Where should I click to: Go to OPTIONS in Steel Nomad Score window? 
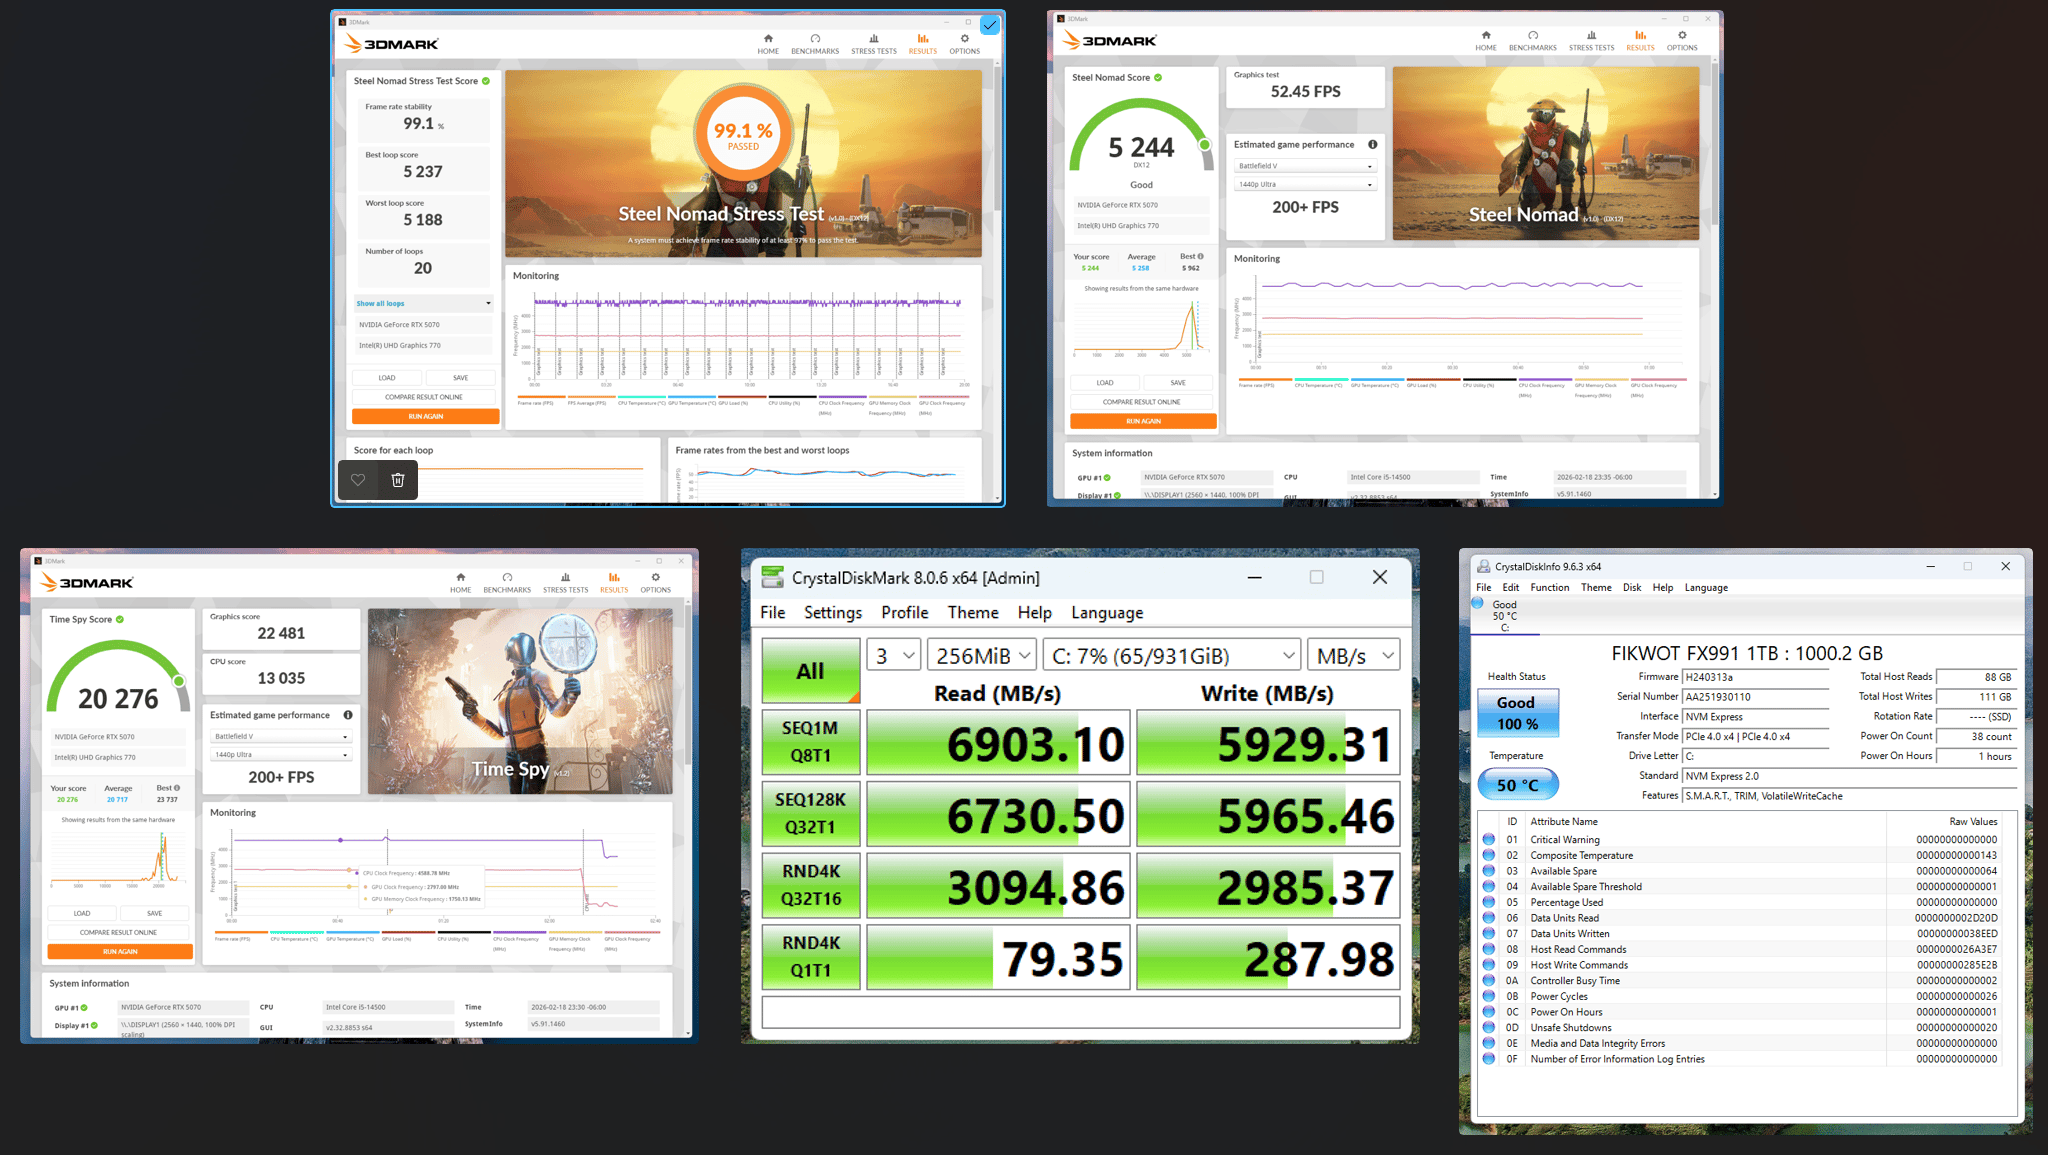pyautogui.click(x=1682, y=41)
